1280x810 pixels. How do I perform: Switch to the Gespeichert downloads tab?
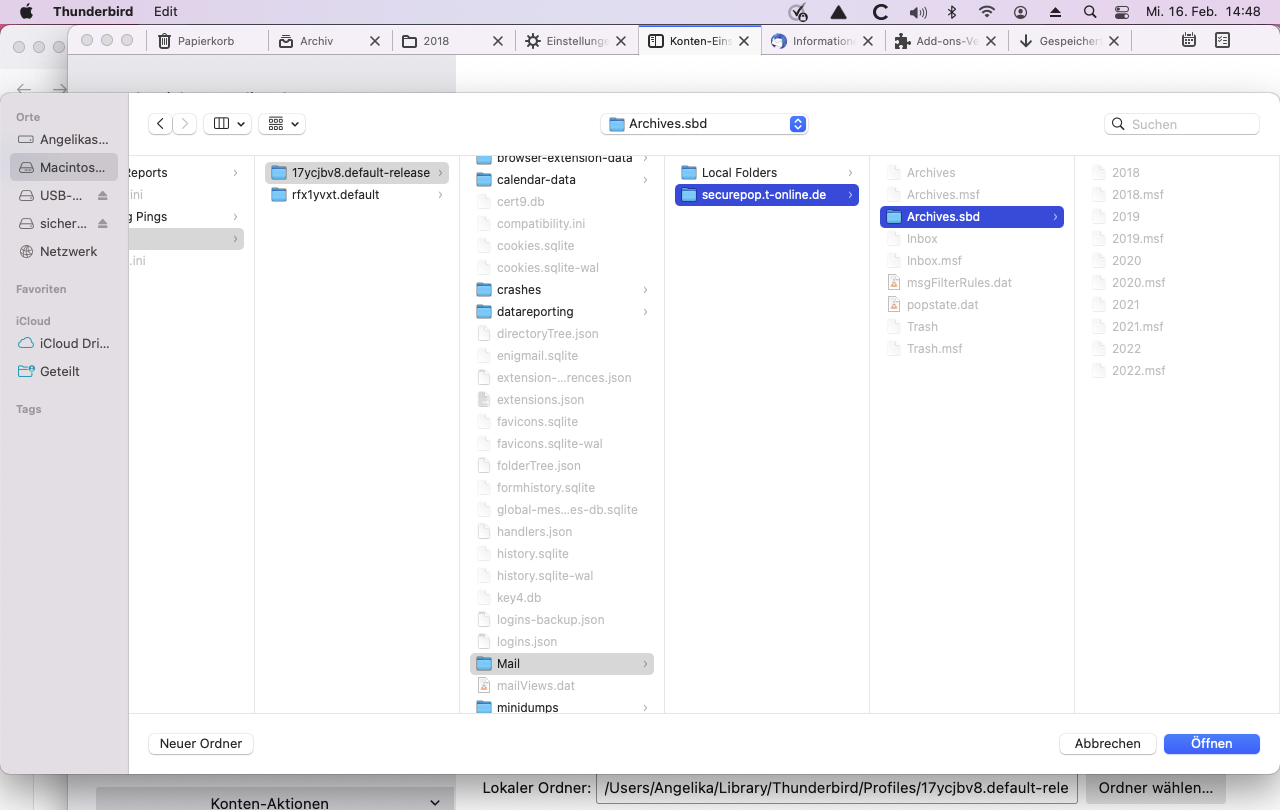[1068, 41]
